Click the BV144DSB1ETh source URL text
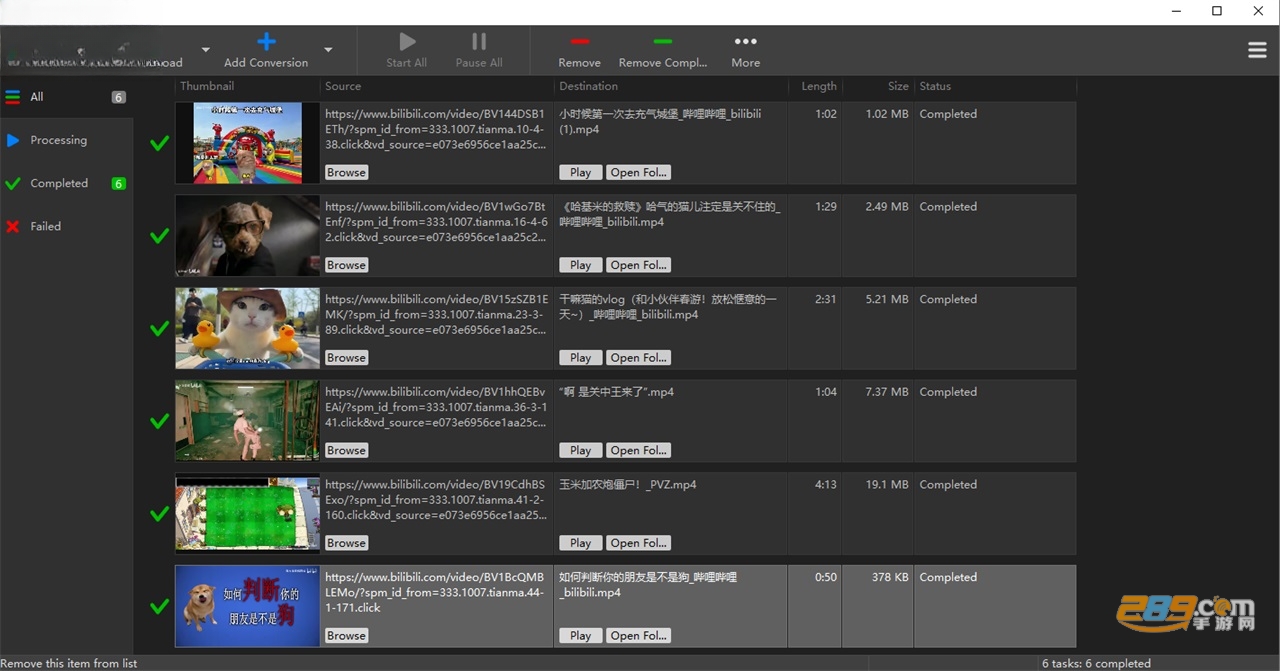1280x671 pixels. click(436, 129)
